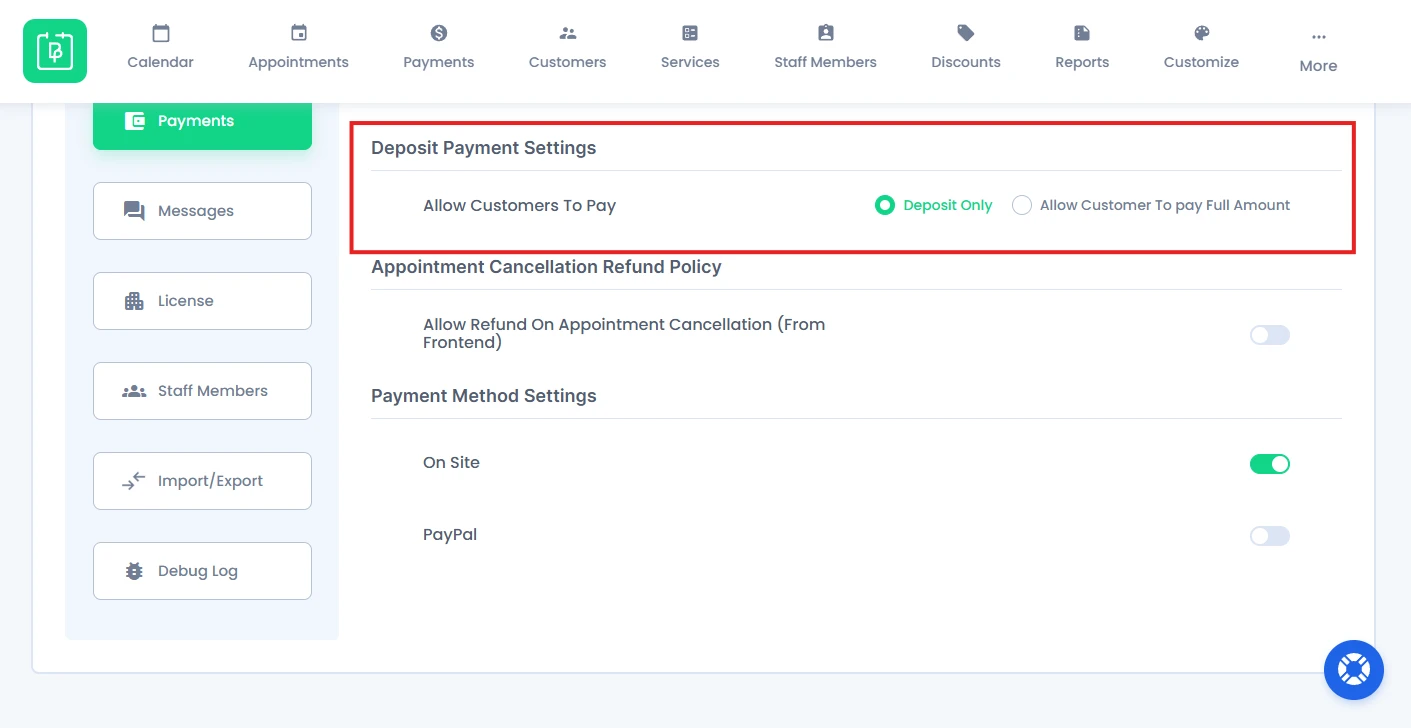Click the Customize palette icon
The width and height of the screenshot is (1411, 728).
click(1202, 33)
